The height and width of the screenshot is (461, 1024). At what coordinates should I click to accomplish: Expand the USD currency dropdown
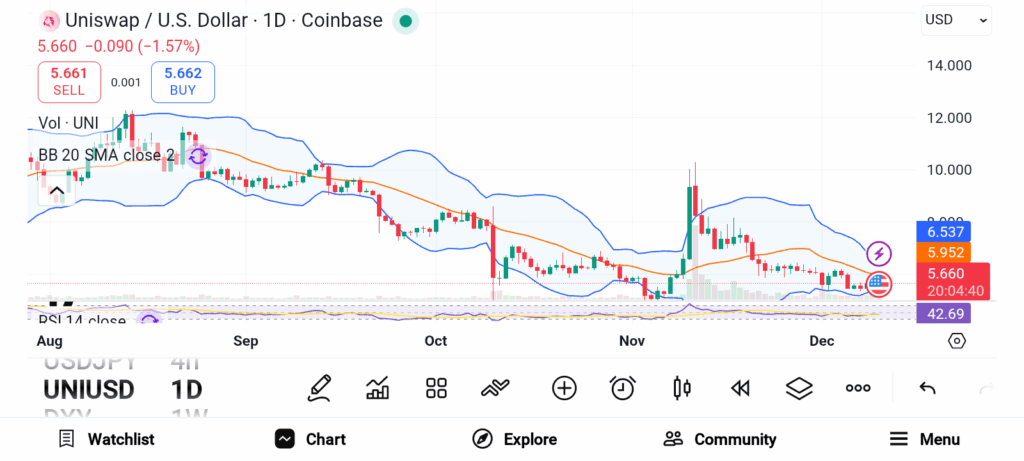[956, 19]
